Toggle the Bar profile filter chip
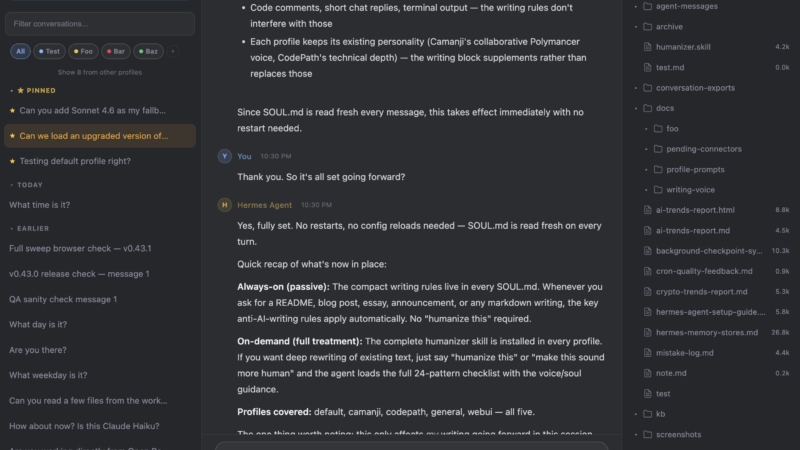Screen dimensions: 800x450 pyautogui.click(x=116, y=51)
